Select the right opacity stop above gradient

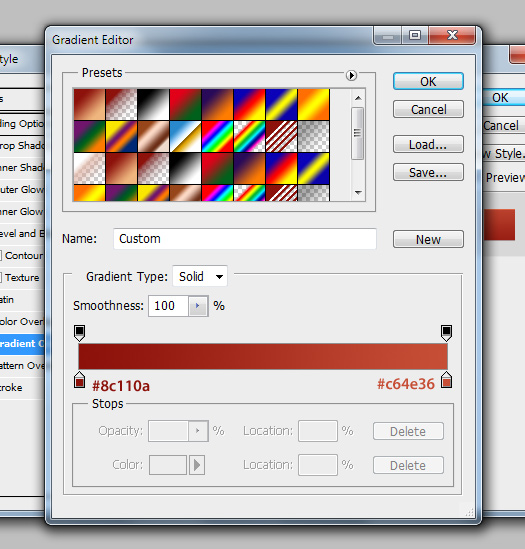tap(446, 333)
